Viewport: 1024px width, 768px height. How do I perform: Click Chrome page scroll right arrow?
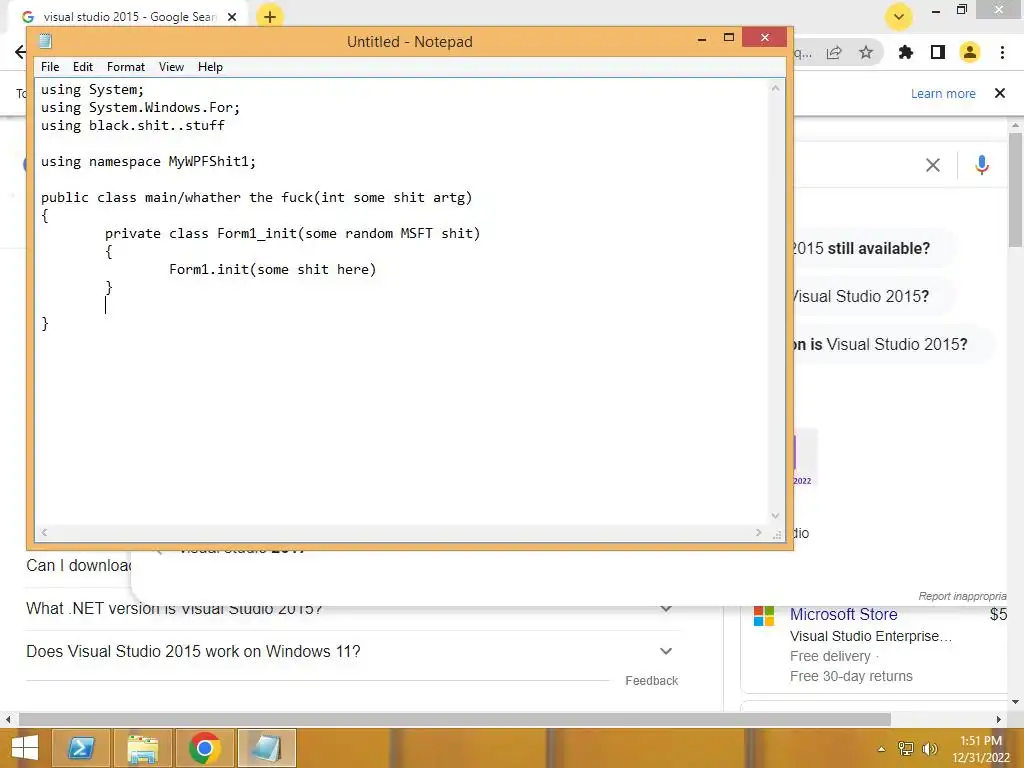click(x=999, y=719)
